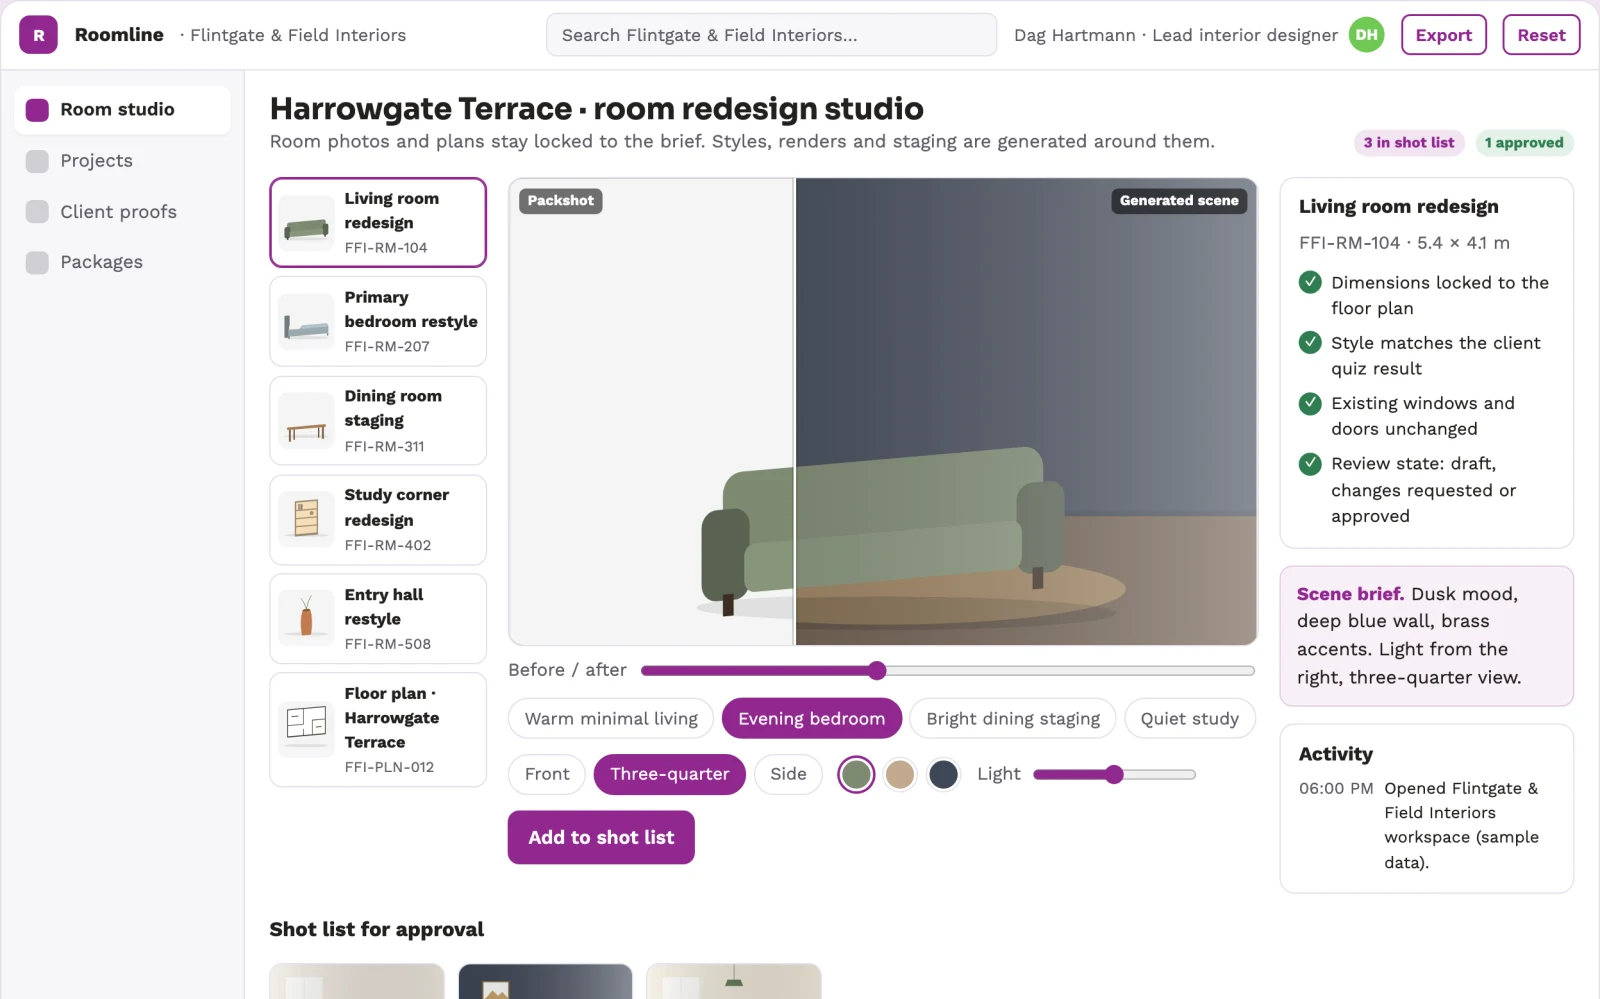Click the 1 approved badge

pos(1523,143)
